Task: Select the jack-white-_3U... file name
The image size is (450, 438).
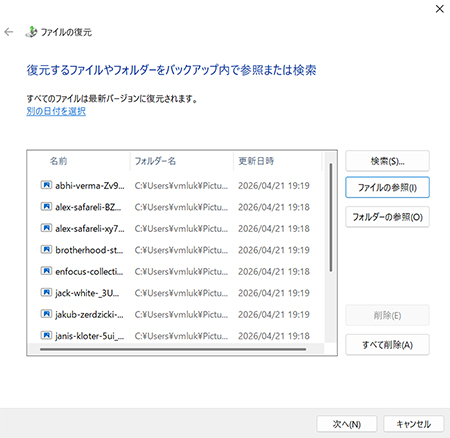Action: click(87, 293)
